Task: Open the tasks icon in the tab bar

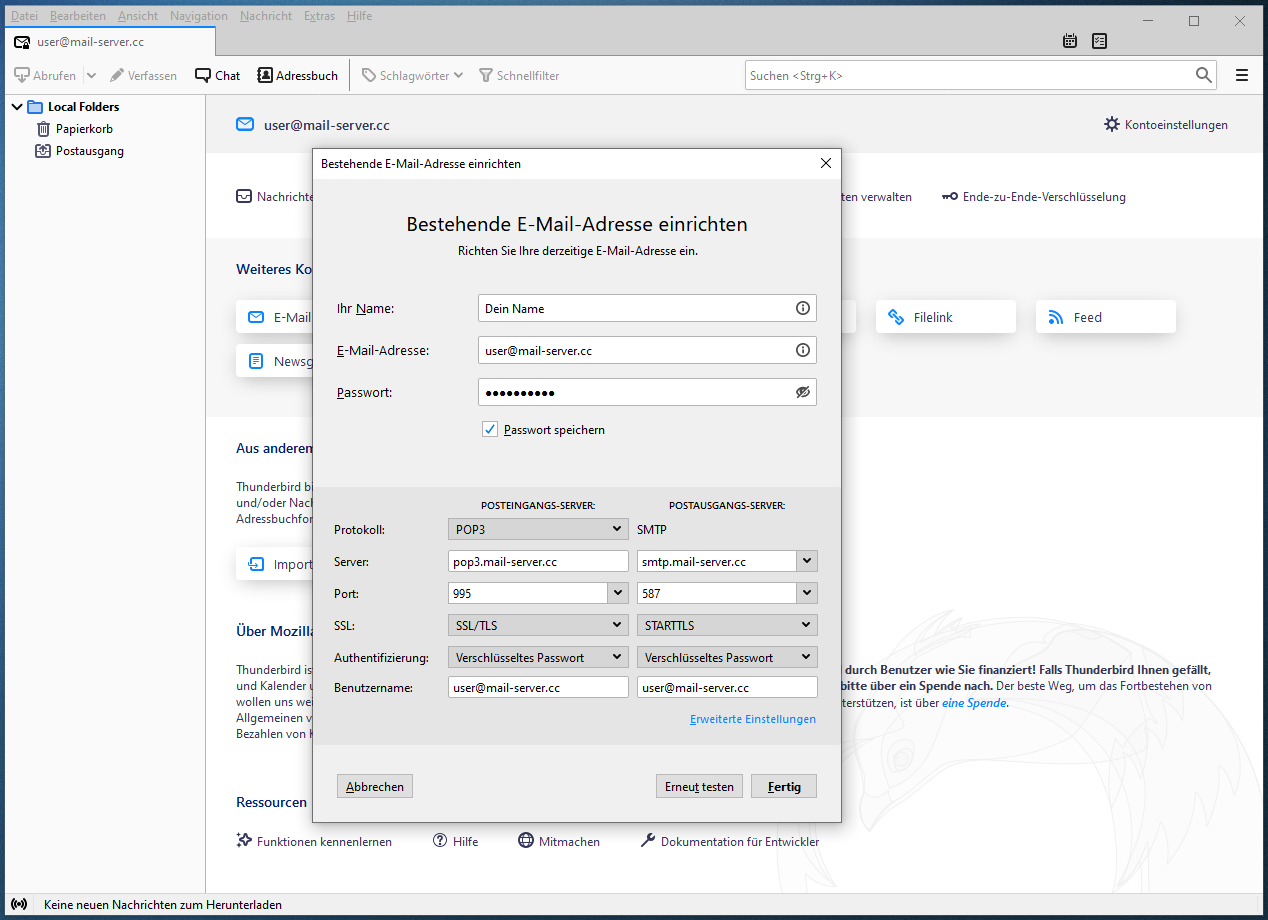Action: tap(1100, 41)
